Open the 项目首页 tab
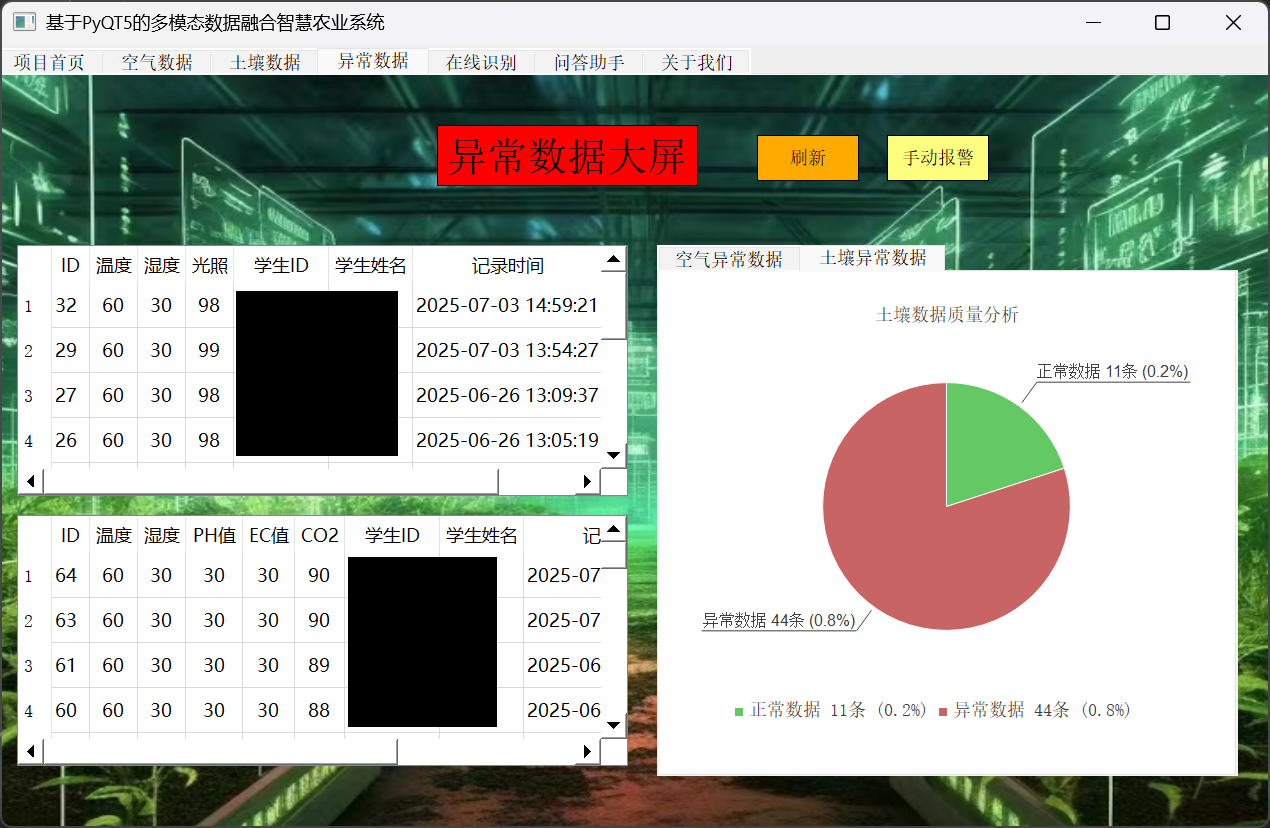This screenshot has width=1270, height=828. [49, 62]
